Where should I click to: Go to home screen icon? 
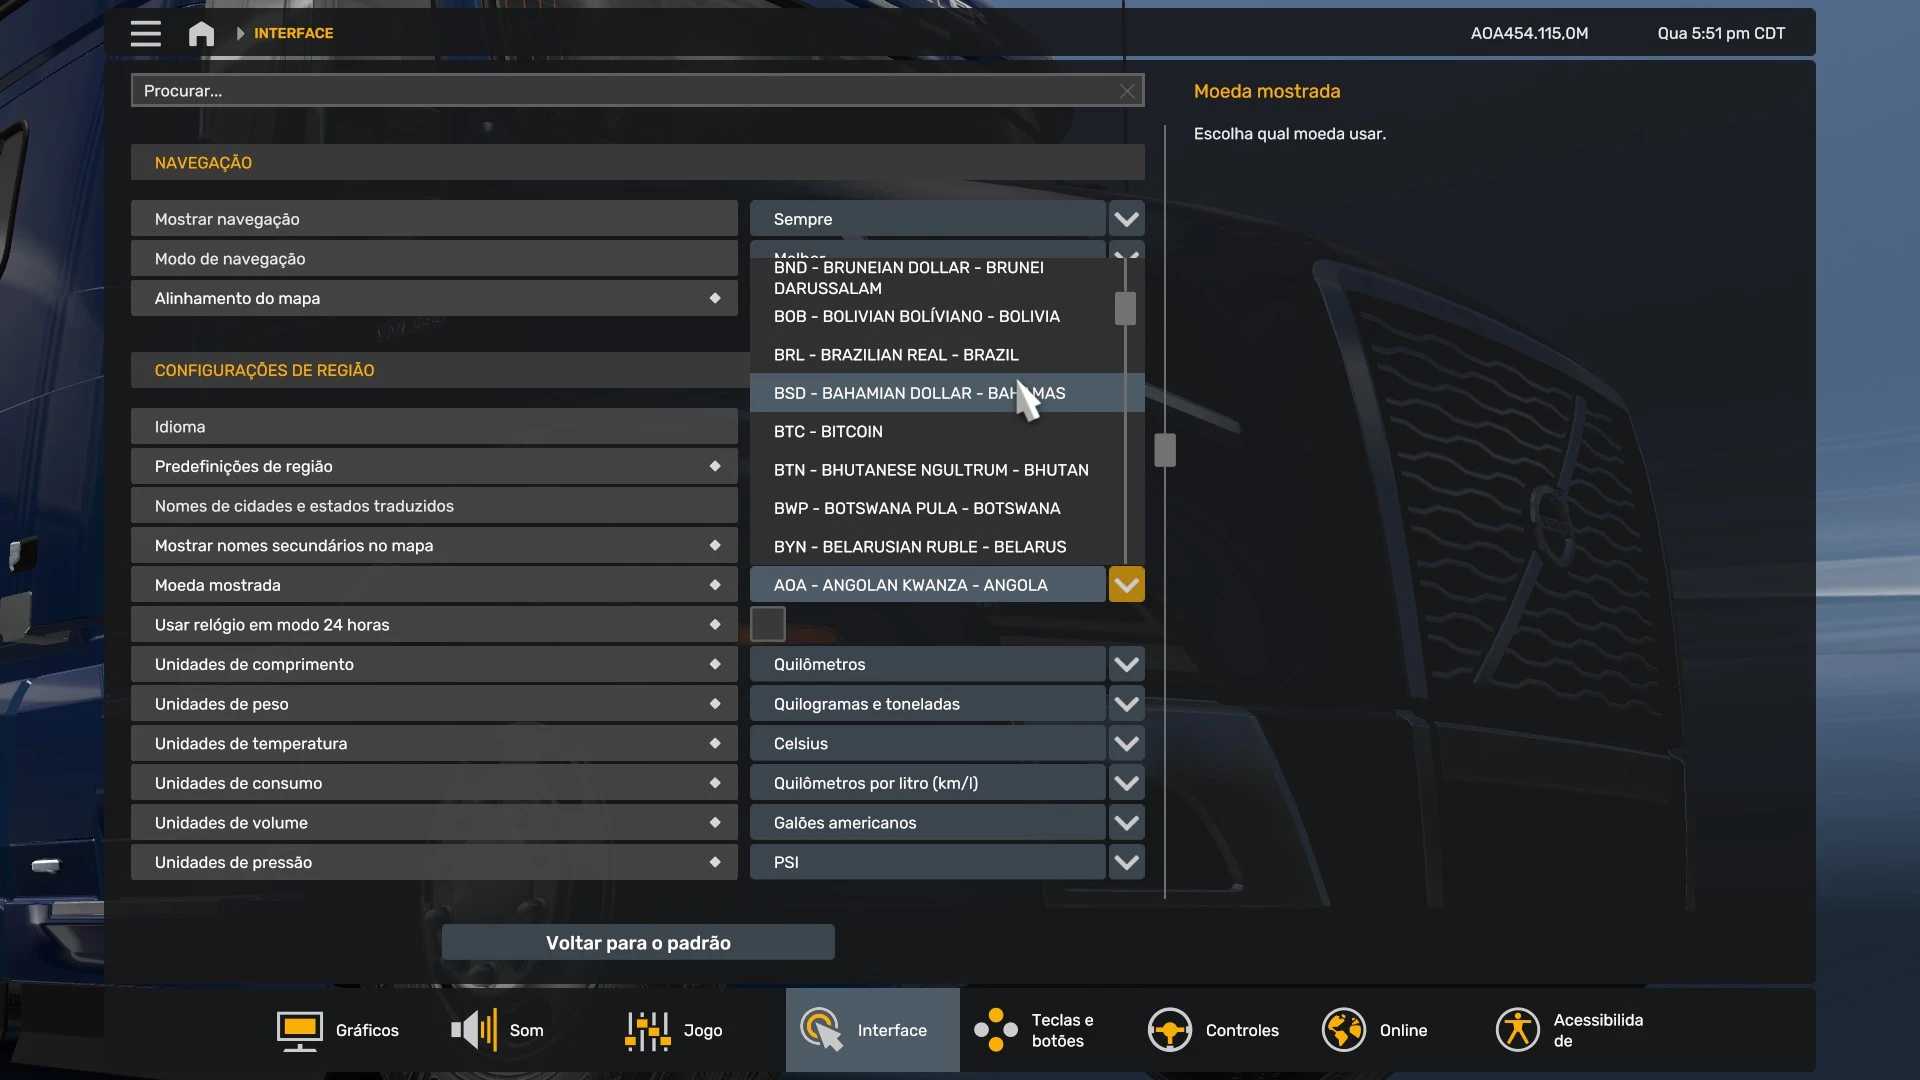(201, 33)
